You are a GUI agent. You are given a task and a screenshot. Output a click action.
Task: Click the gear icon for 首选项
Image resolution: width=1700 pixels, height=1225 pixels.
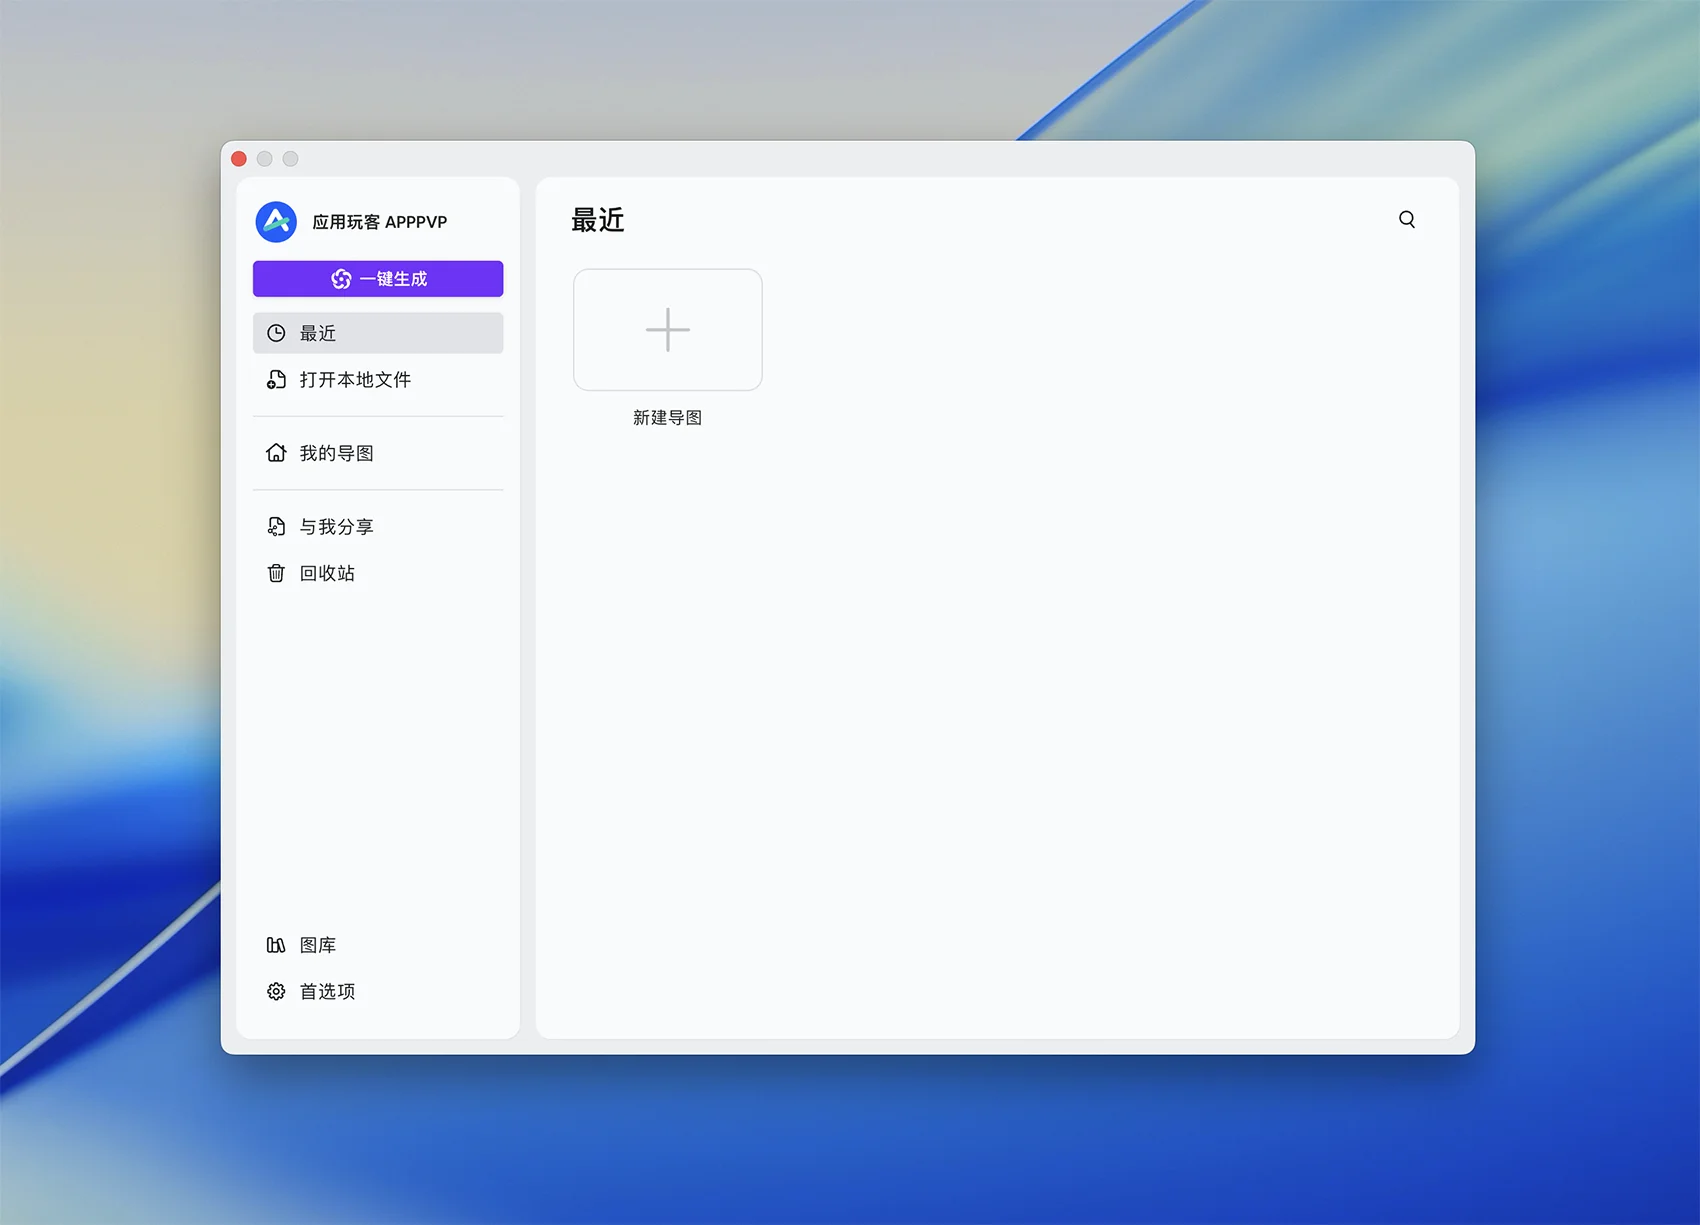coord(276,991)
